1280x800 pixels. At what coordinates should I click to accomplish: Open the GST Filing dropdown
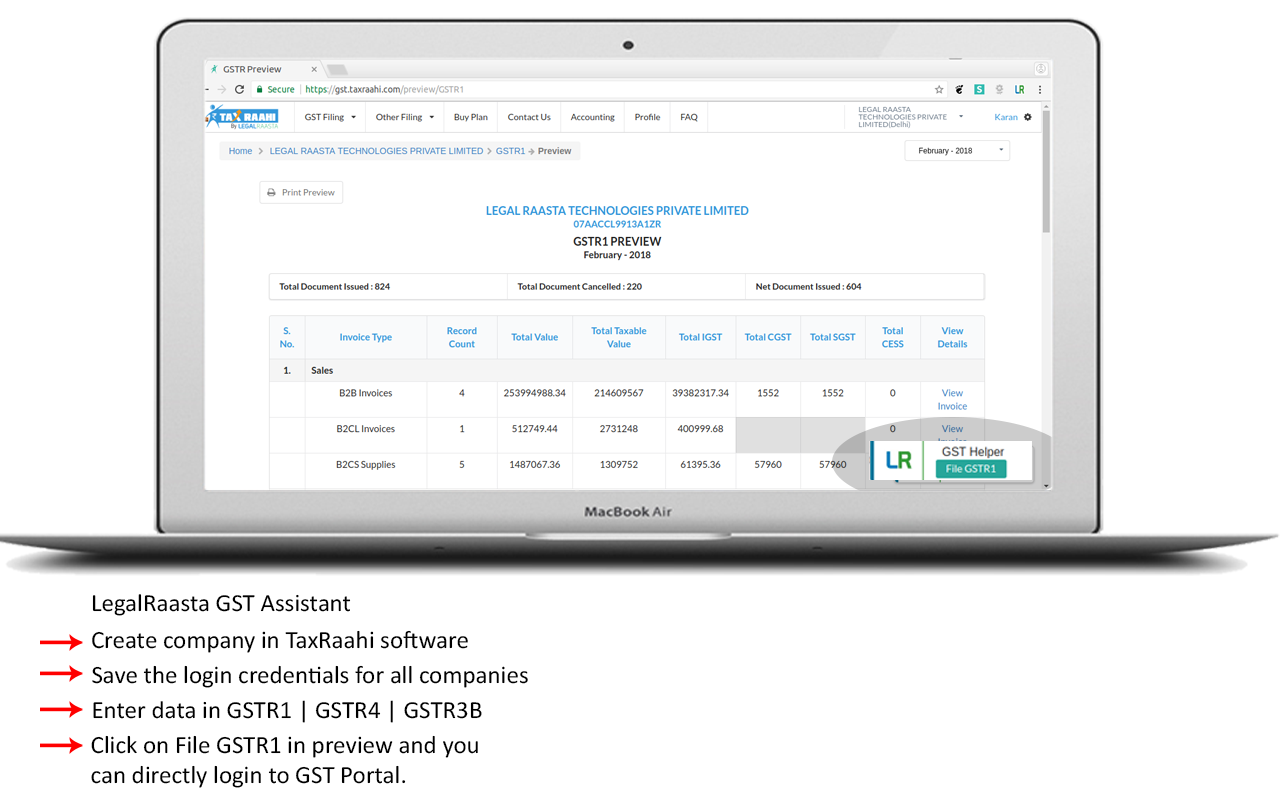coord(329,116)
